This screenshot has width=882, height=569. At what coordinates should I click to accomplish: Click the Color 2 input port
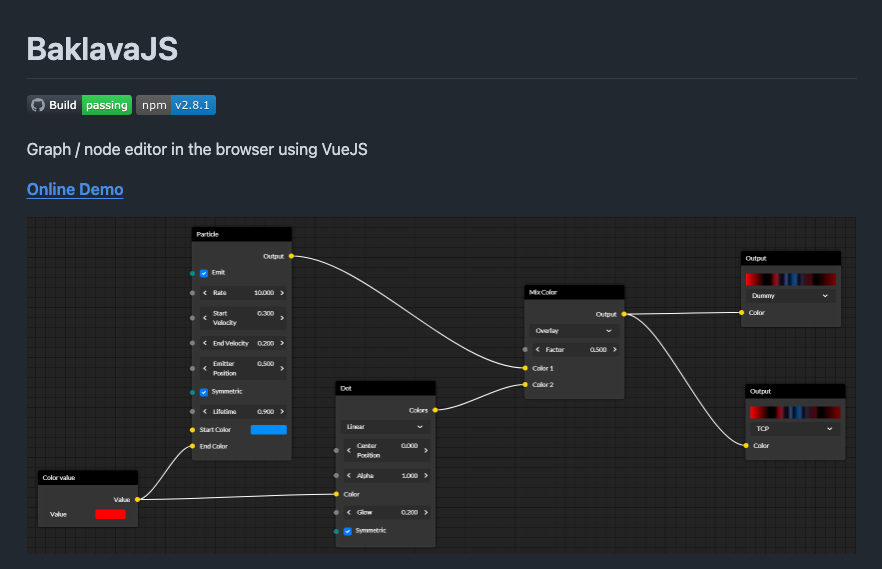525,385
